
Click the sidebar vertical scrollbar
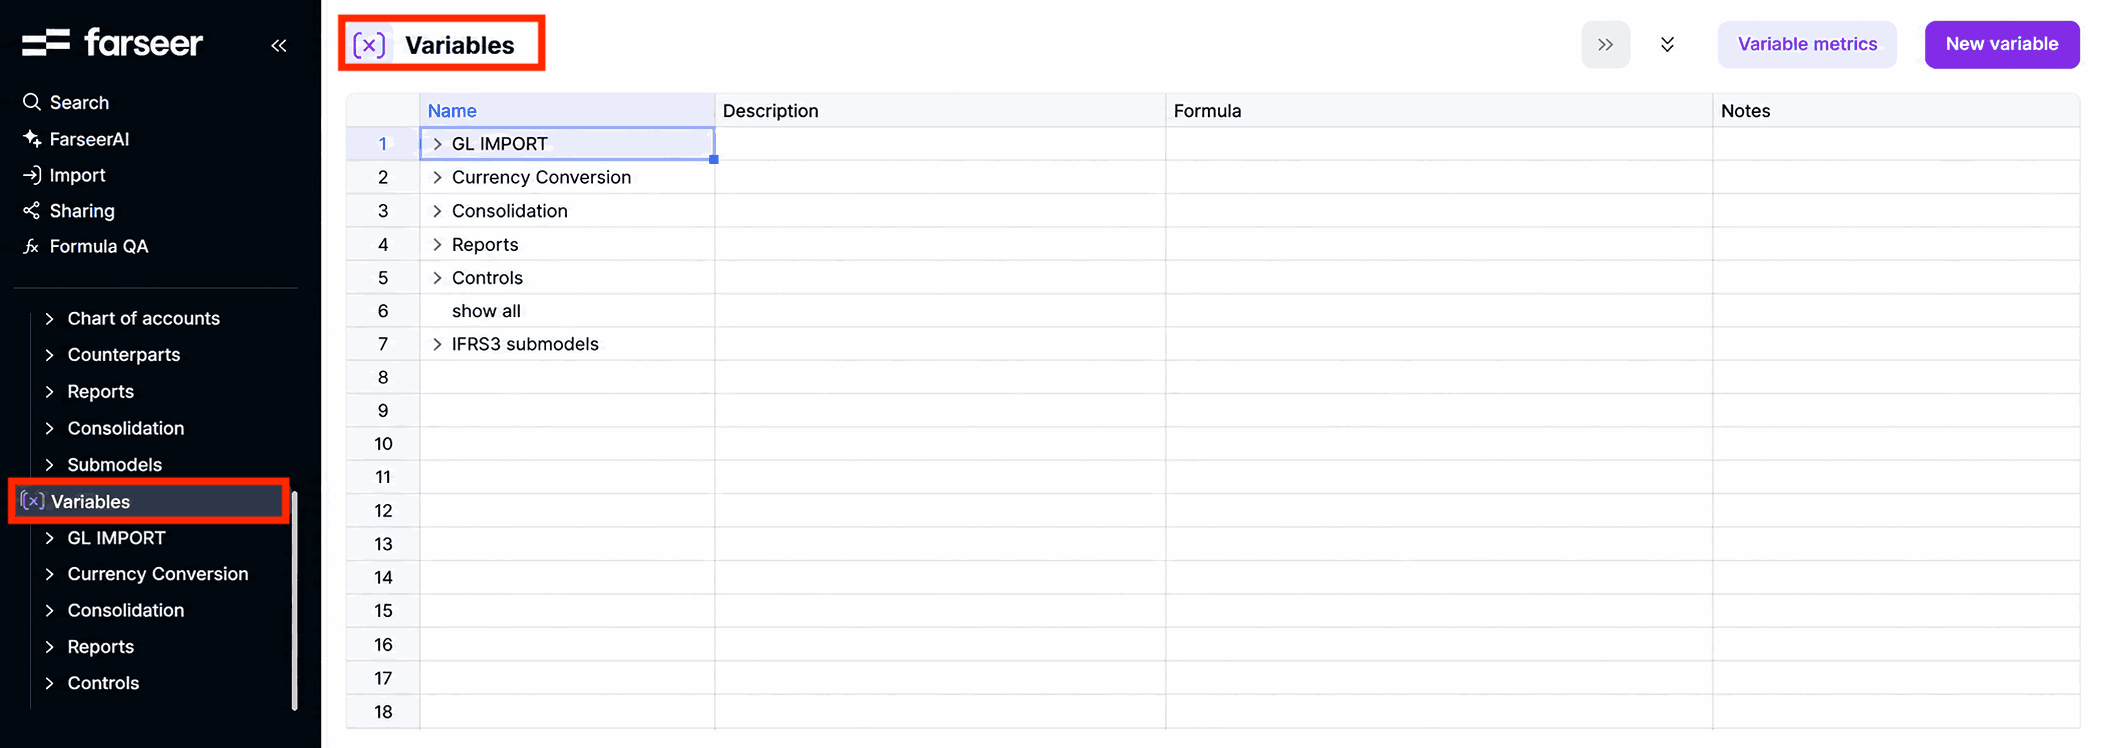pyautogui.click(x=295, y=600)
